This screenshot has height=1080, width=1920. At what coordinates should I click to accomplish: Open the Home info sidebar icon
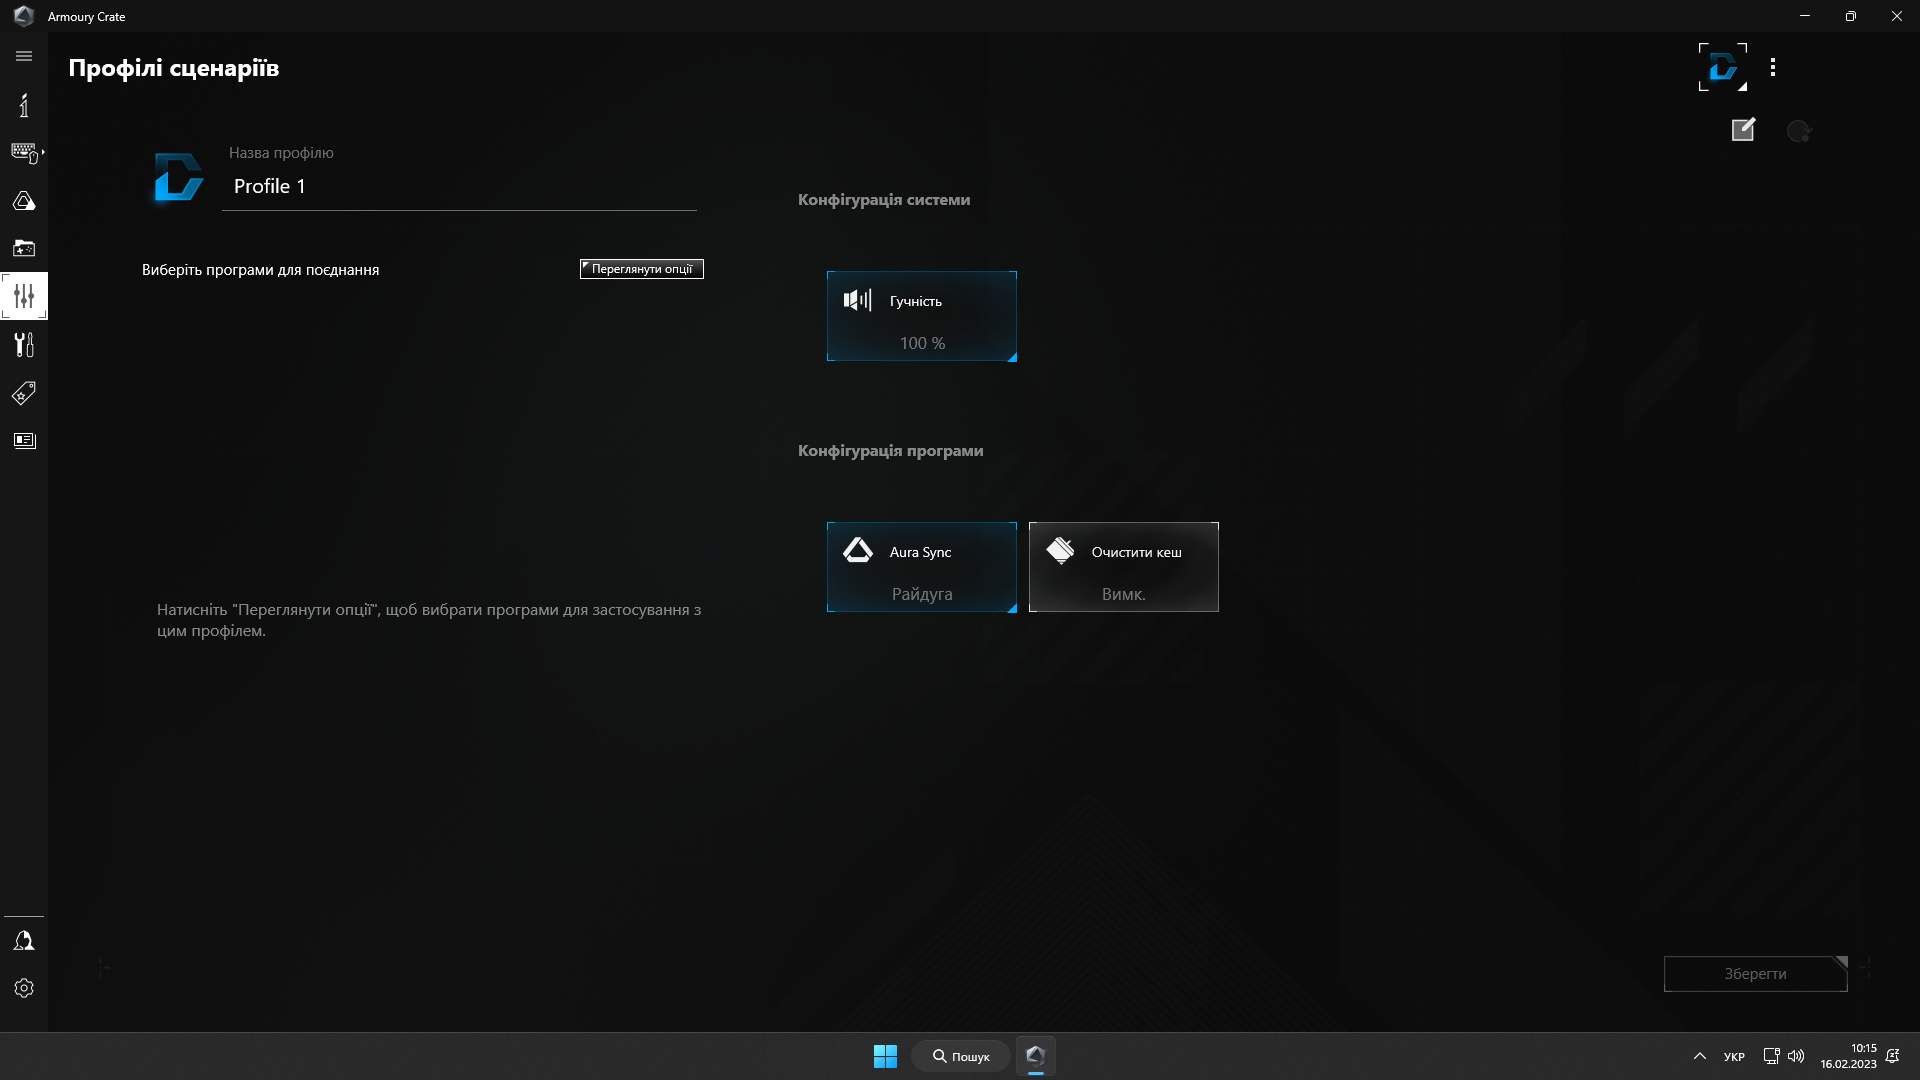(24, 105)
